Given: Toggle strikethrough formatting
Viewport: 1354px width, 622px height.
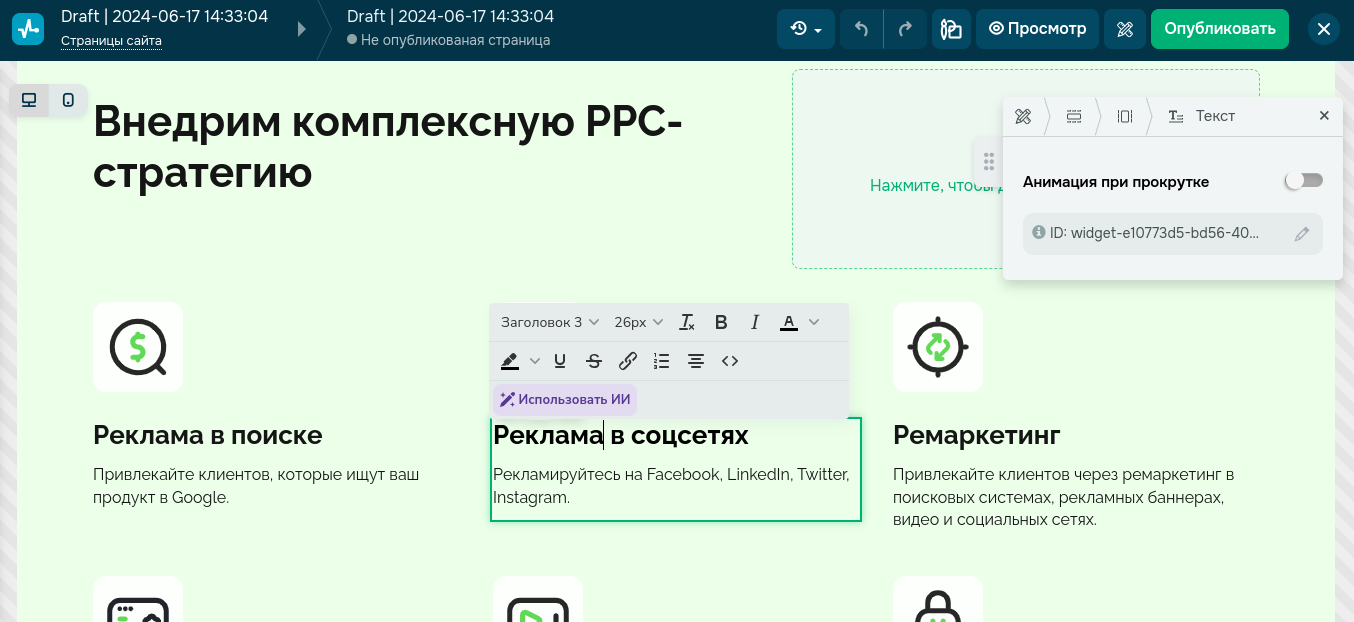Looking at the screenshot, I should [x=594, y=361].
